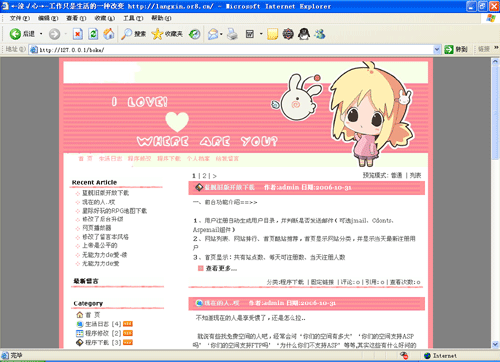Viewport: 500px width, 362px height.
Task: Open the 查看更多 read more link
Action: (221, 268)
